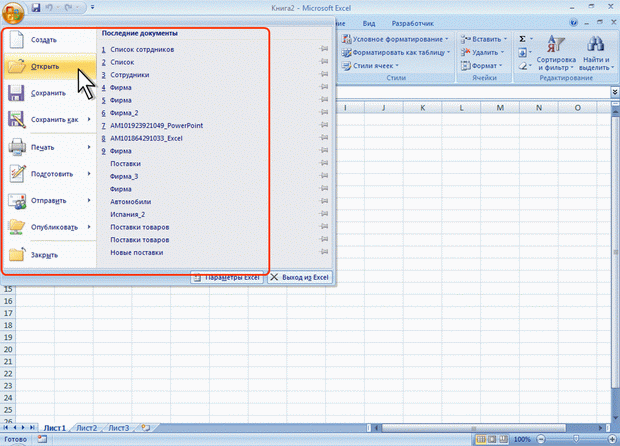Click the Redo icon in quick access toolbar

68,7
